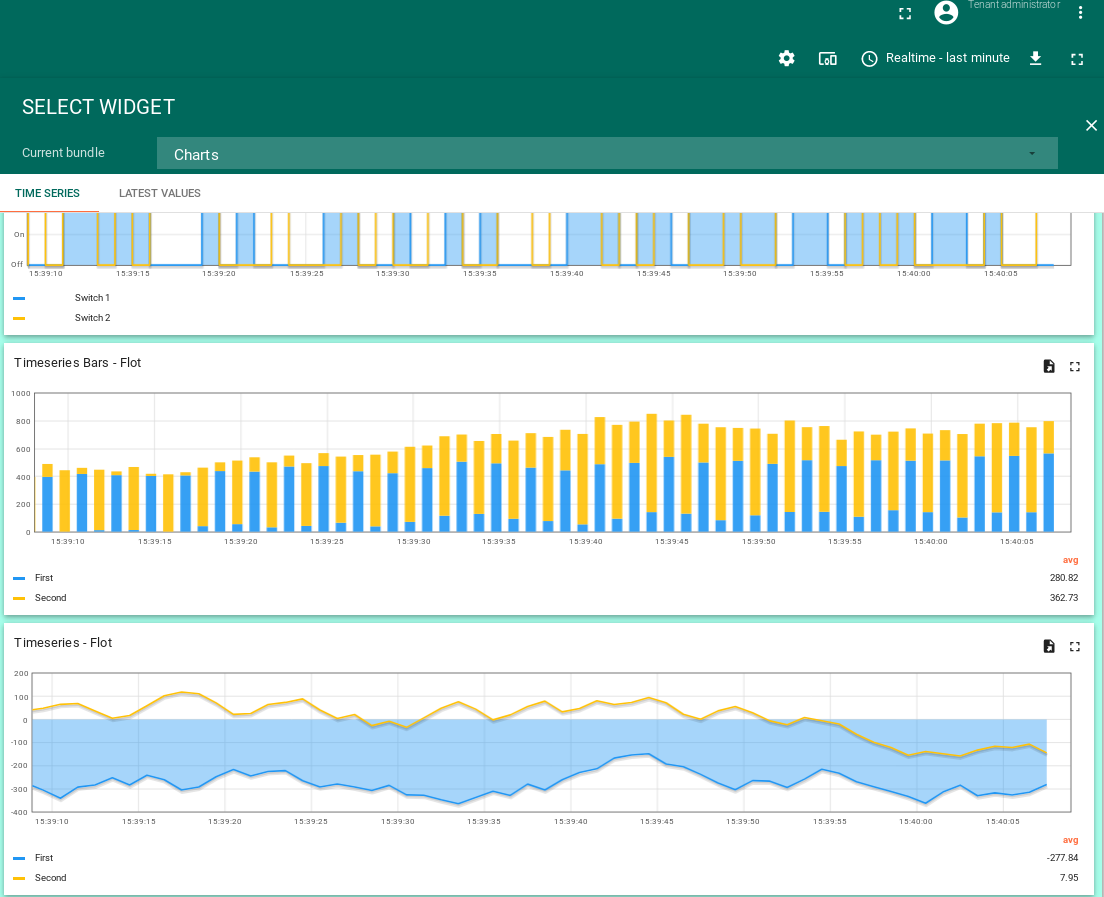The height and width of the screenshot is (897, 1104).
Task: Click the avg header in Timeseries - Flot legend
Action: pyautogui.click(x=1070, y=841)
